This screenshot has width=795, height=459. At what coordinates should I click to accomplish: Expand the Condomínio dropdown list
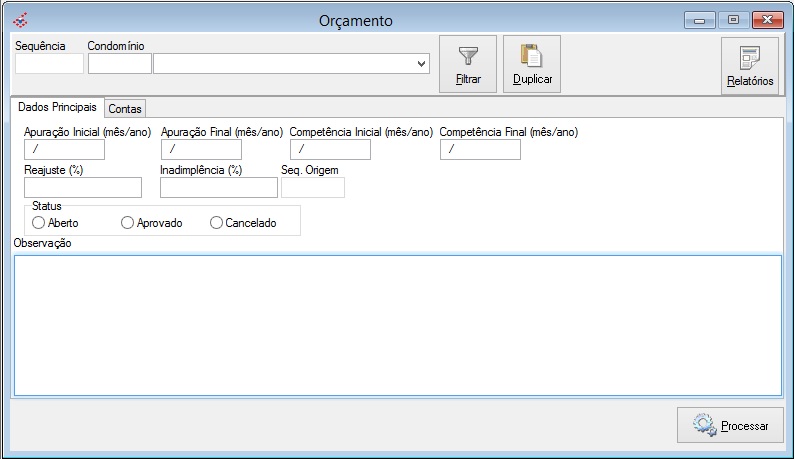click(421, 64)
